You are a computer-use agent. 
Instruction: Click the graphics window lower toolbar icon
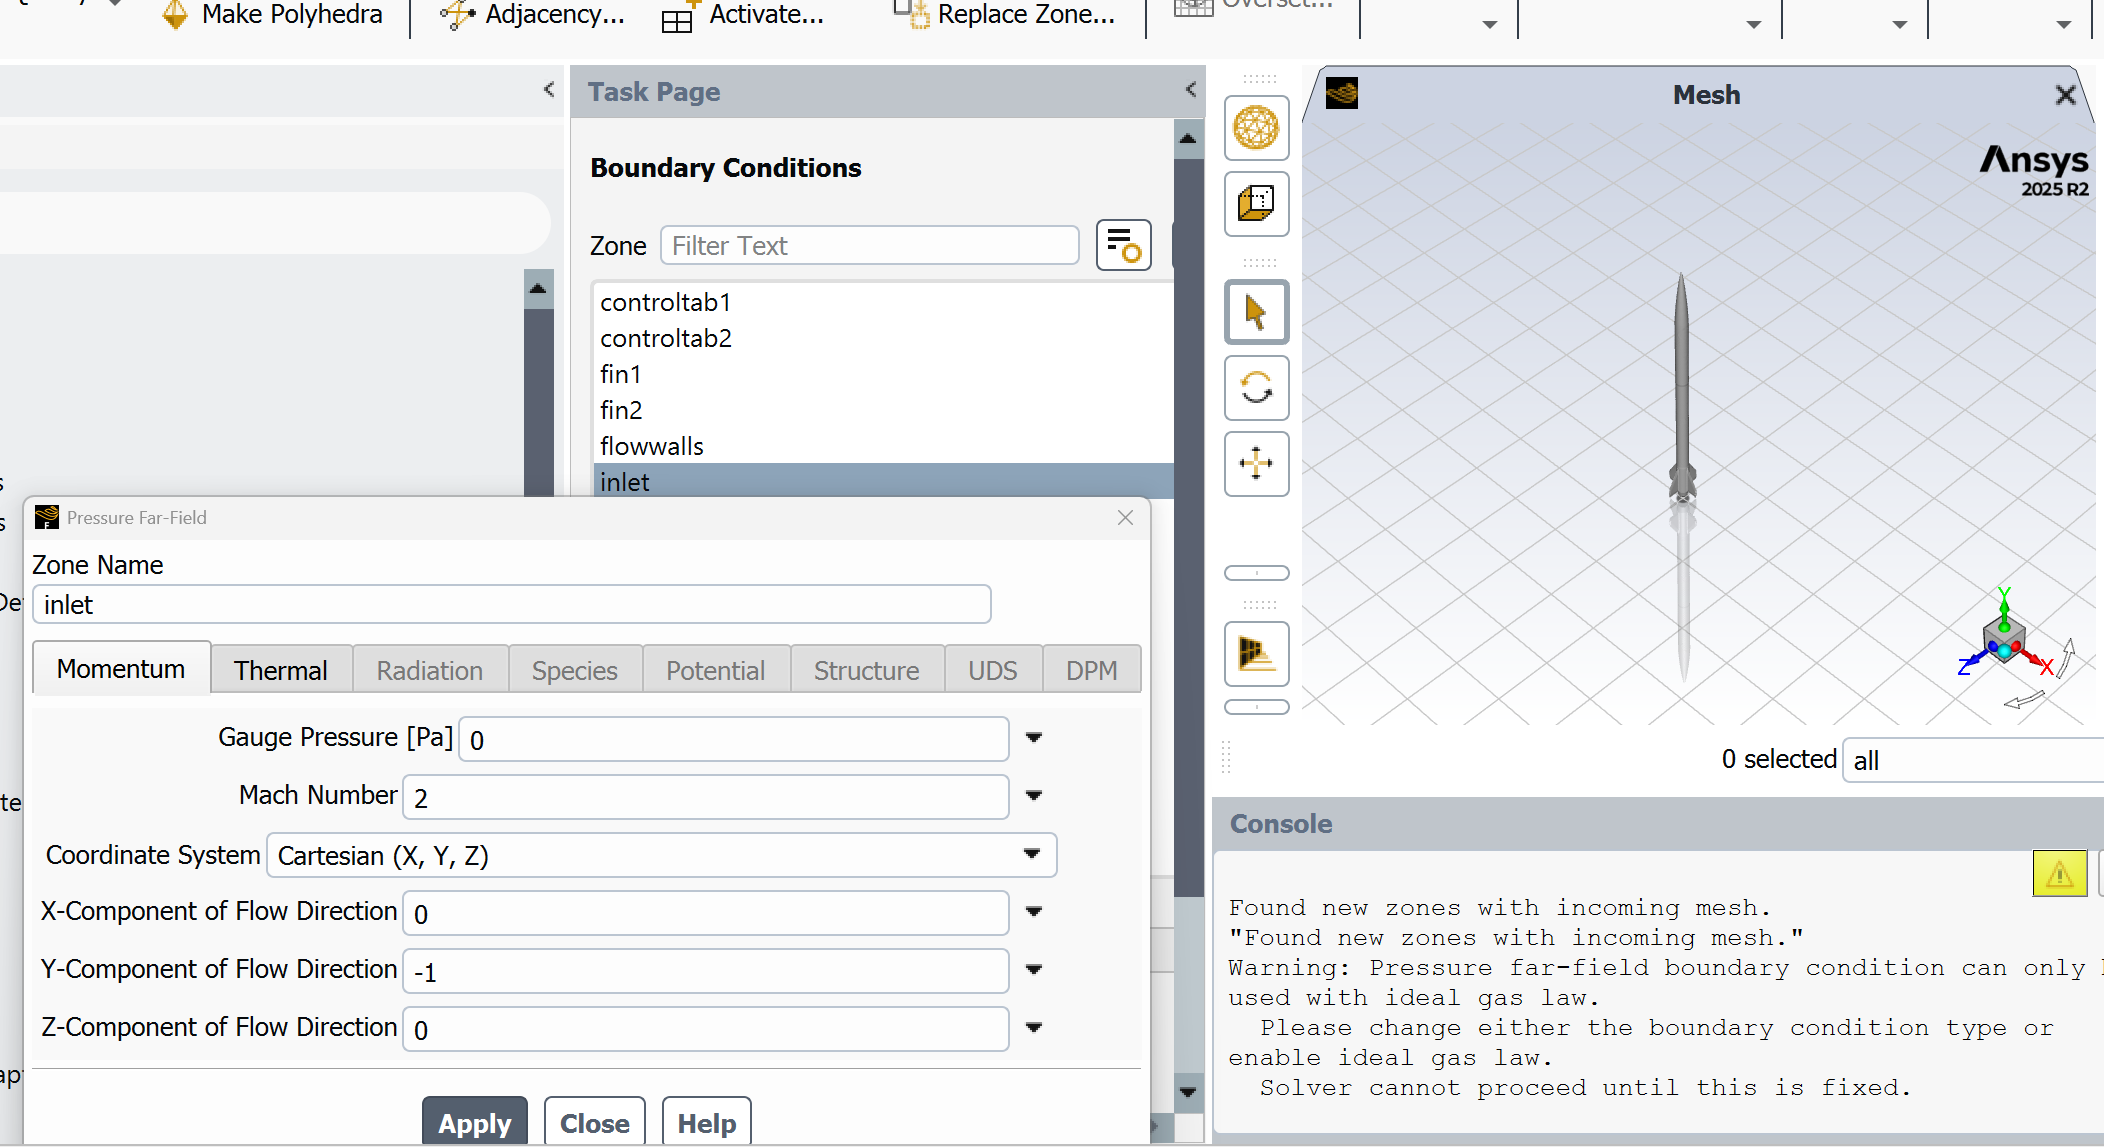pos(1256,654)
